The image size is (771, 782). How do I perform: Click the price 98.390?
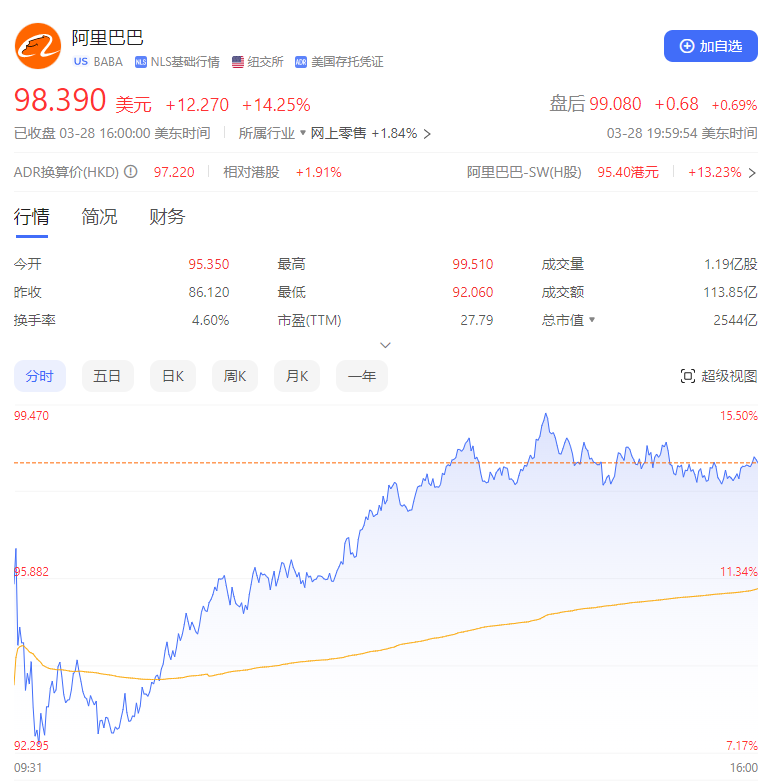(60, 100)
